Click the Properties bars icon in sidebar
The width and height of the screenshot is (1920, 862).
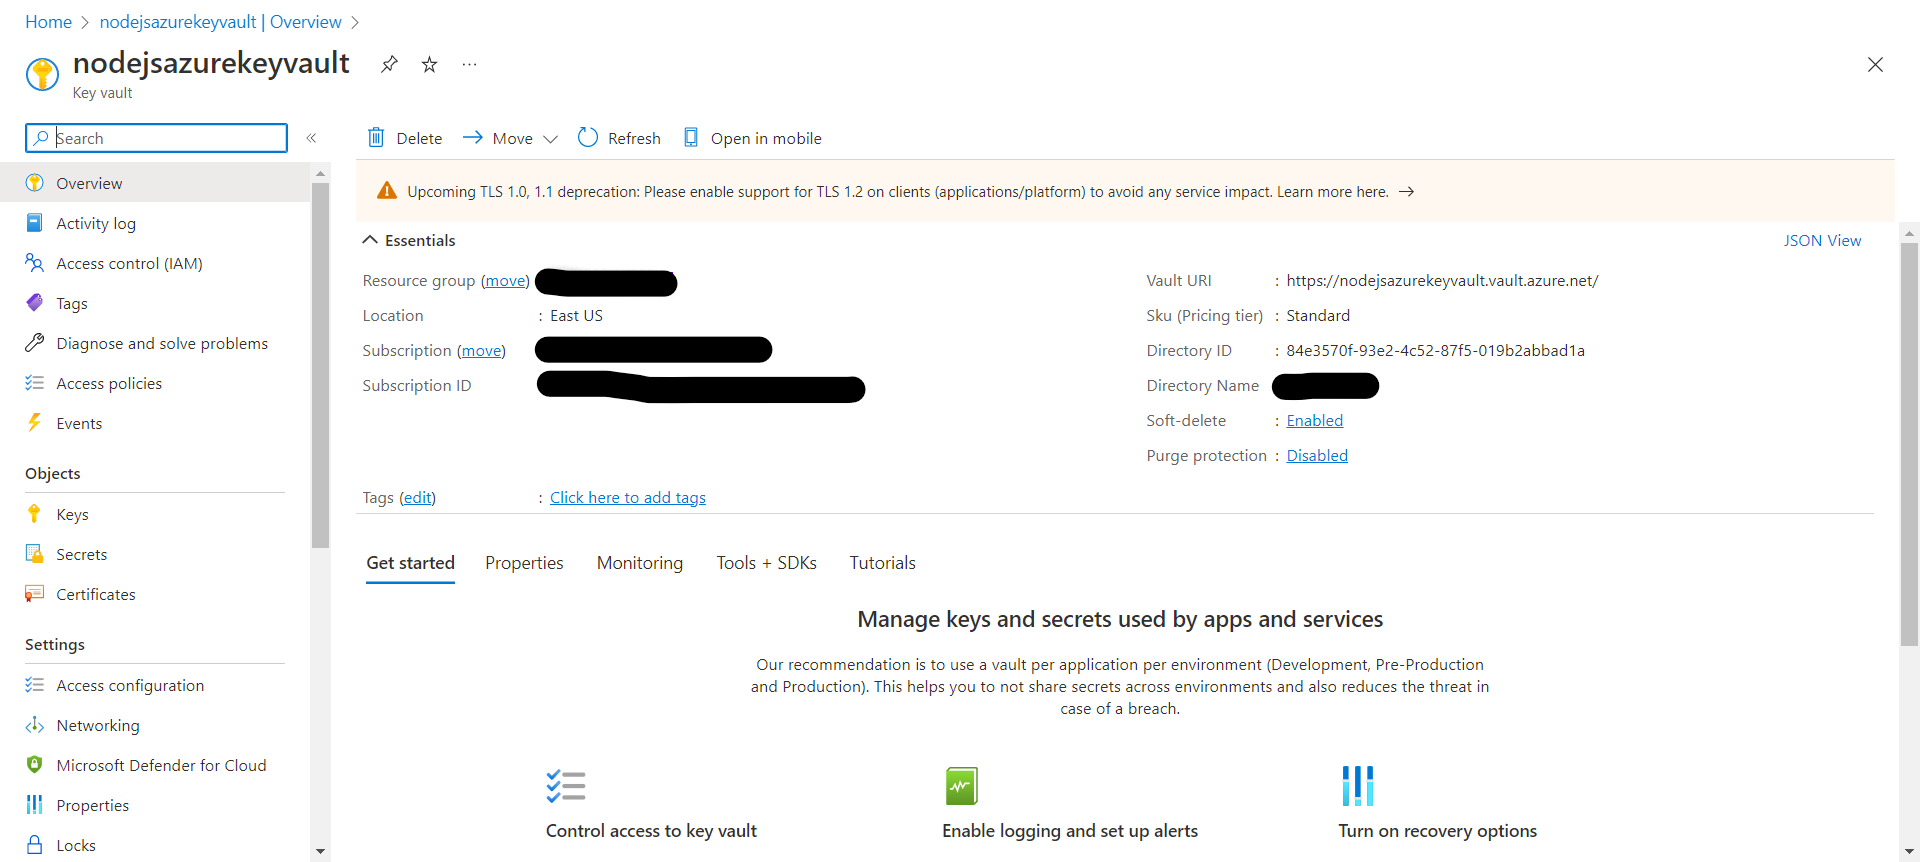(35, 805)
